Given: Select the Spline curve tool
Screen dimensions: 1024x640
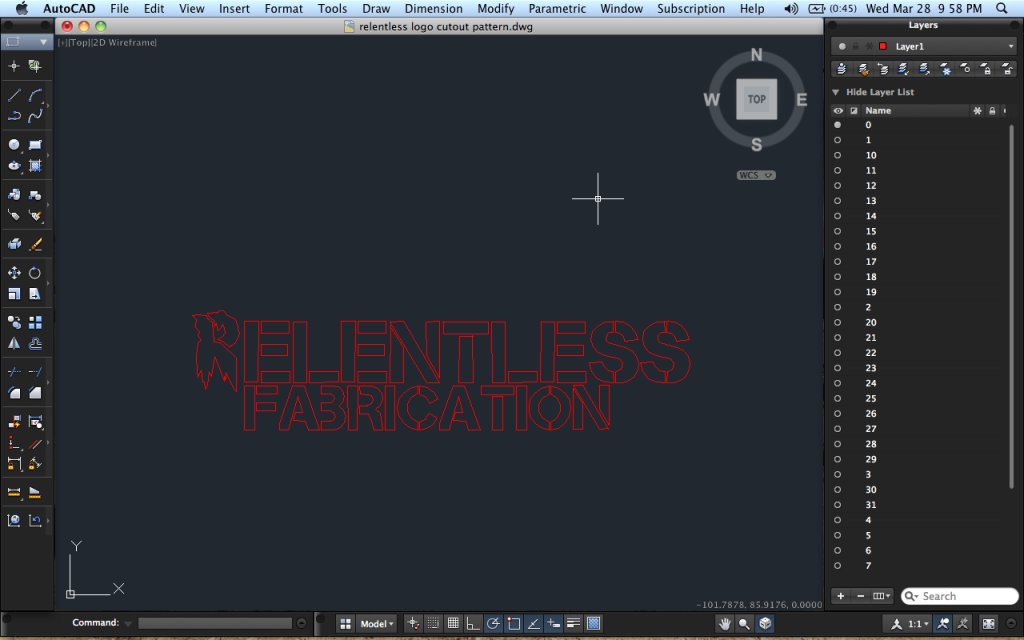Looking at the screenshot, I should pyautogui.click(x=35, y=116).
